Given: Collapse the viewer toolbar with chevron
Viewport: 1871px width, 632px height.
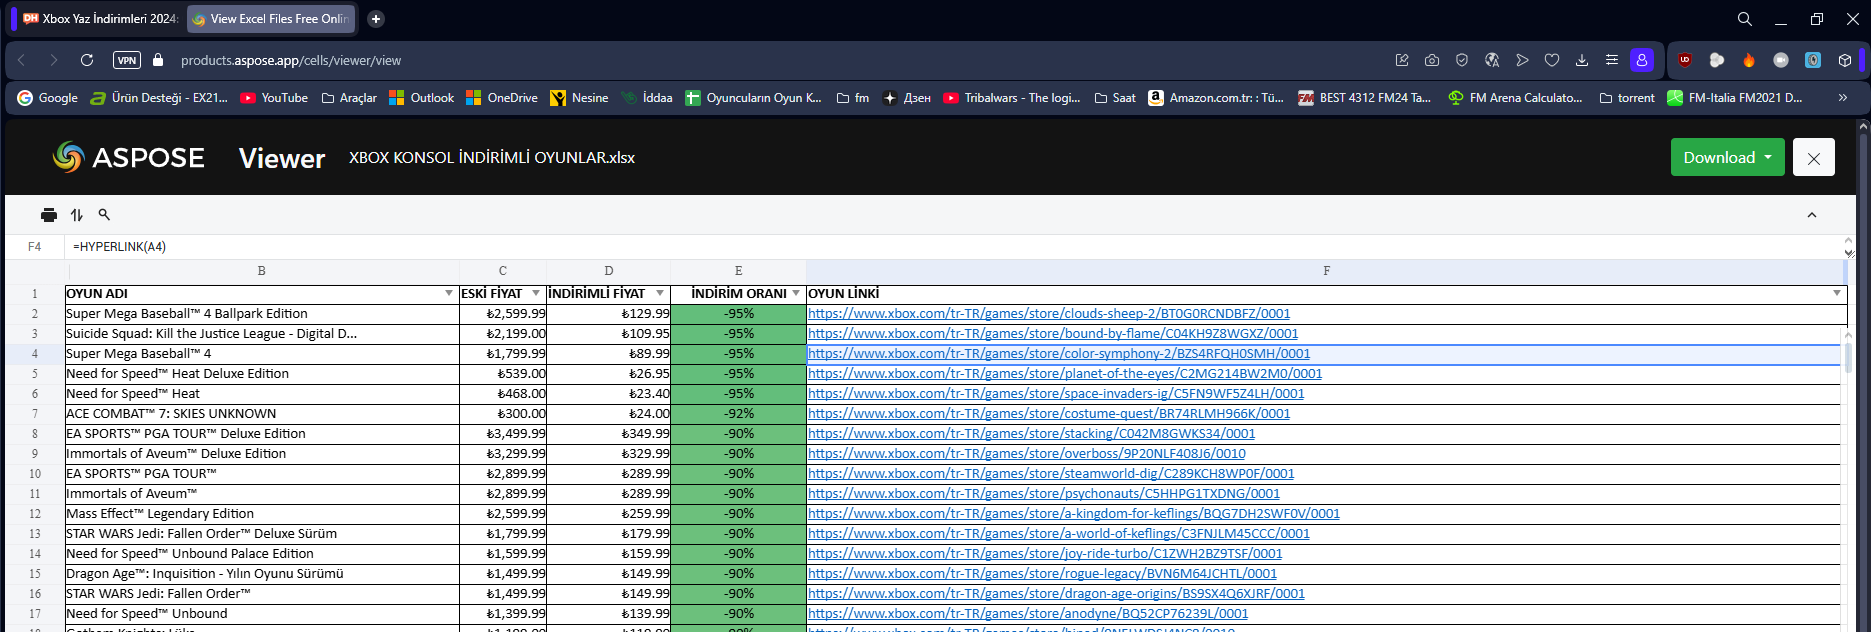Looking at the screenshot, I should click(x=1811, y=215).
